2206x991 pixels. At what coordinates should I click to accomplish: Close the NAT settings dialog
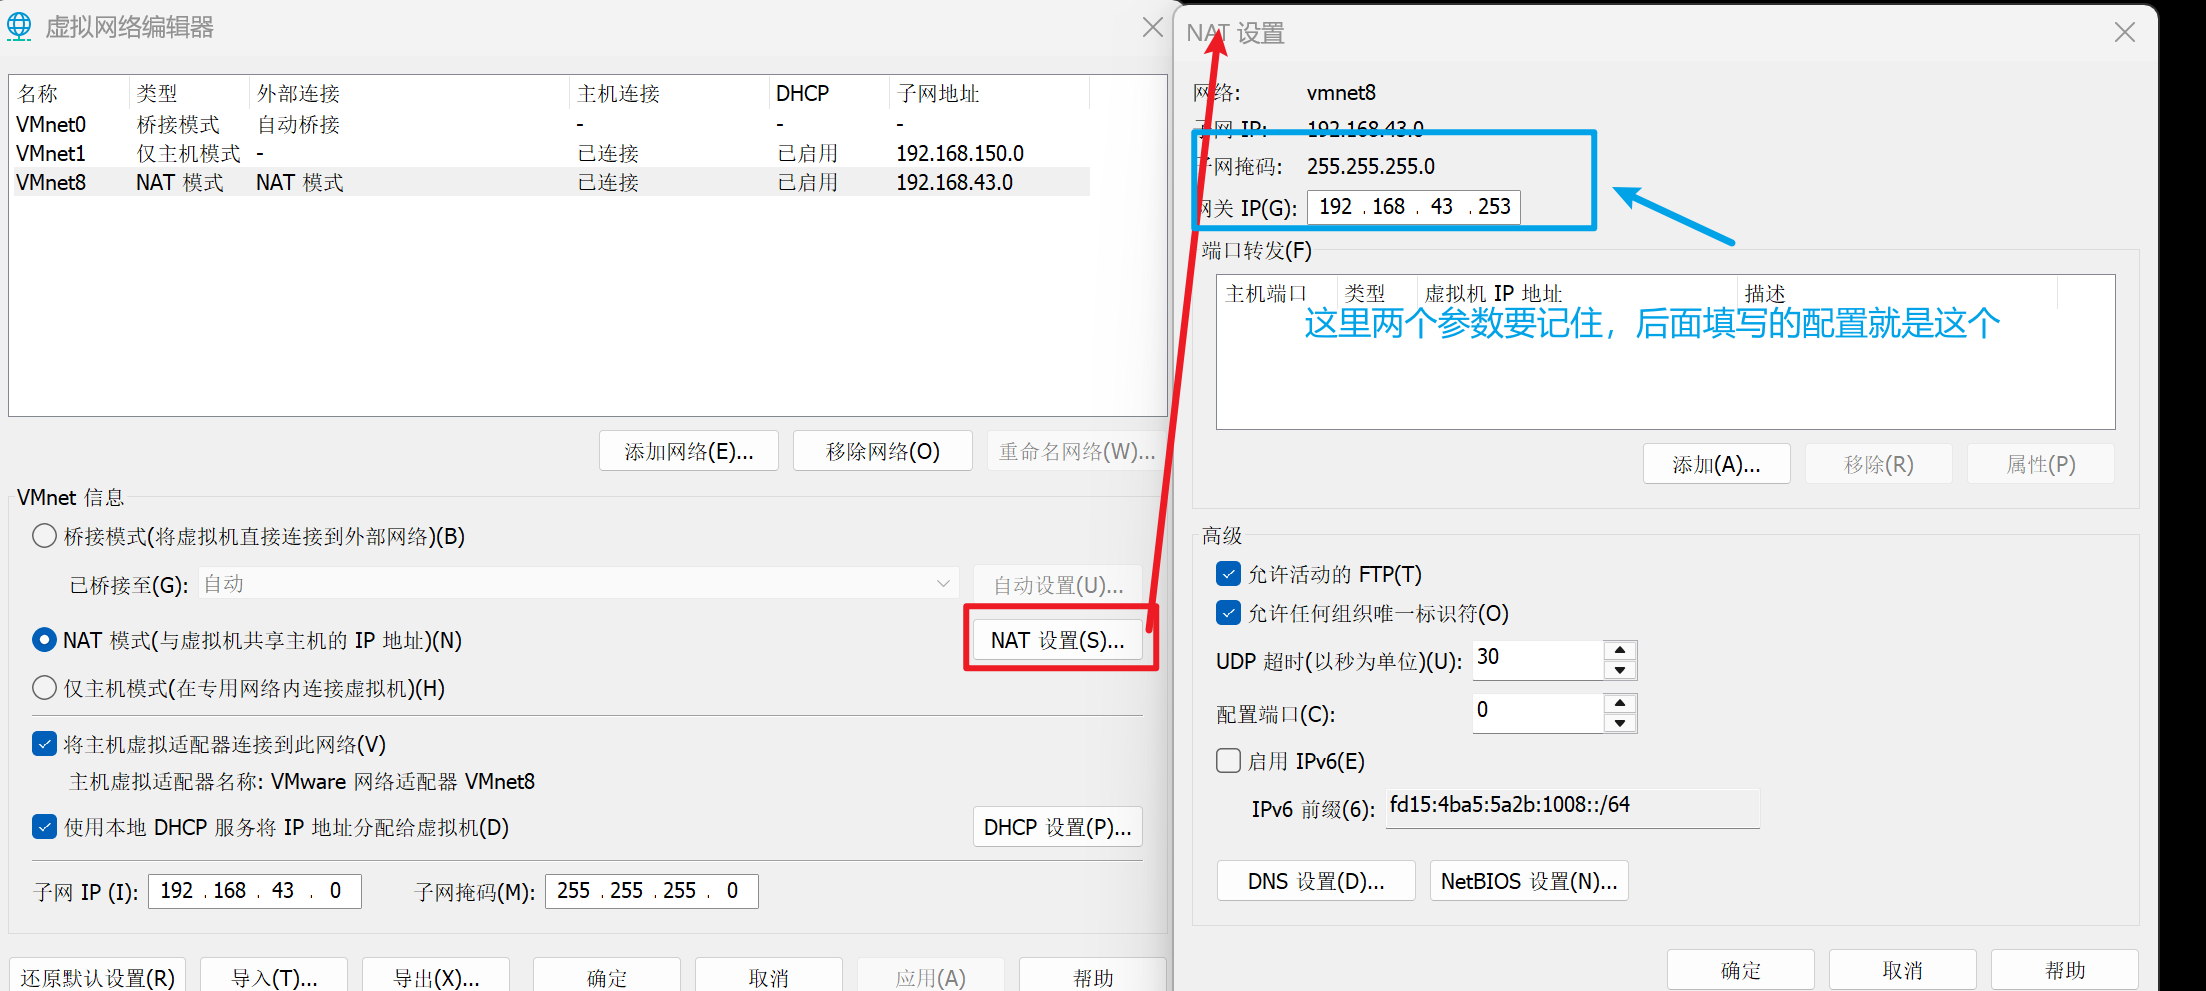2125,32
